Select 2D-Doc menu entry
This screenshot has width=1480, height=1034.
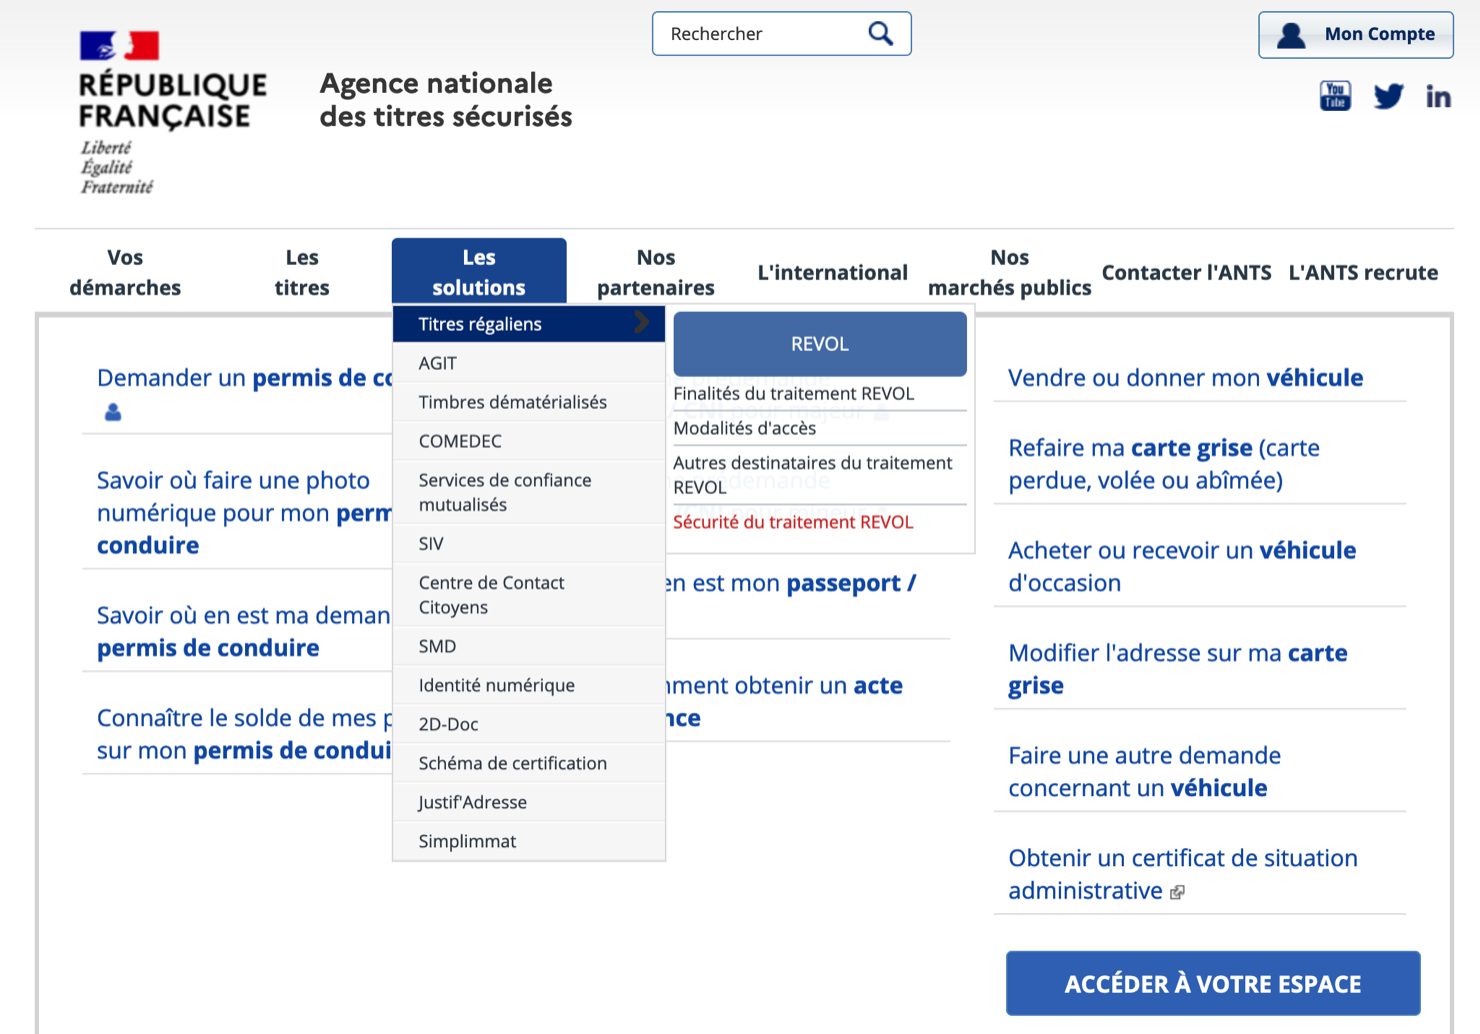point(528,724)
